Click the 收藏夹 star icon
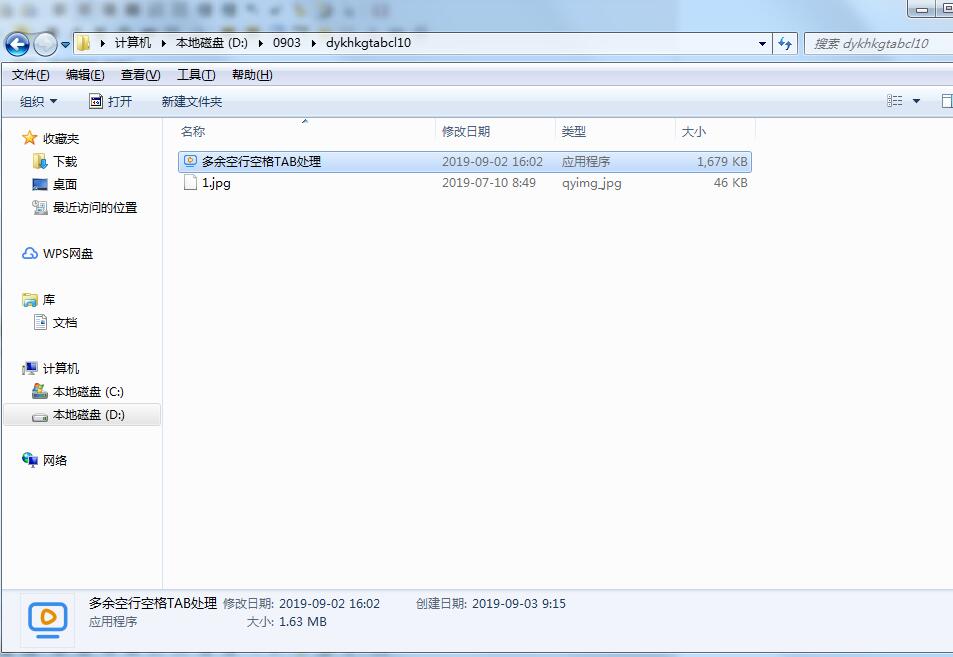Viewport: 953px width, 657px height. 30,138
